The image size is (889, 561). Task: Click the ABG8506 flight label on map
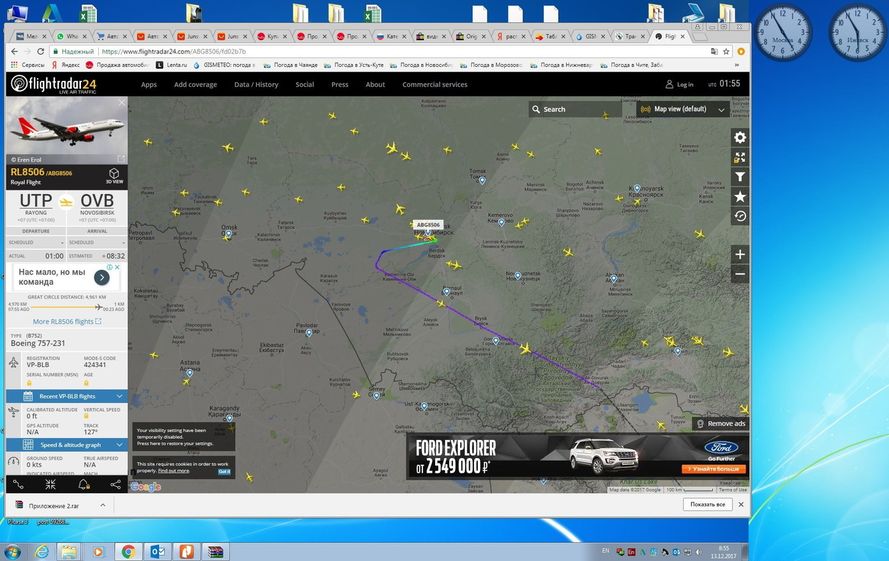tap(428, 225)
